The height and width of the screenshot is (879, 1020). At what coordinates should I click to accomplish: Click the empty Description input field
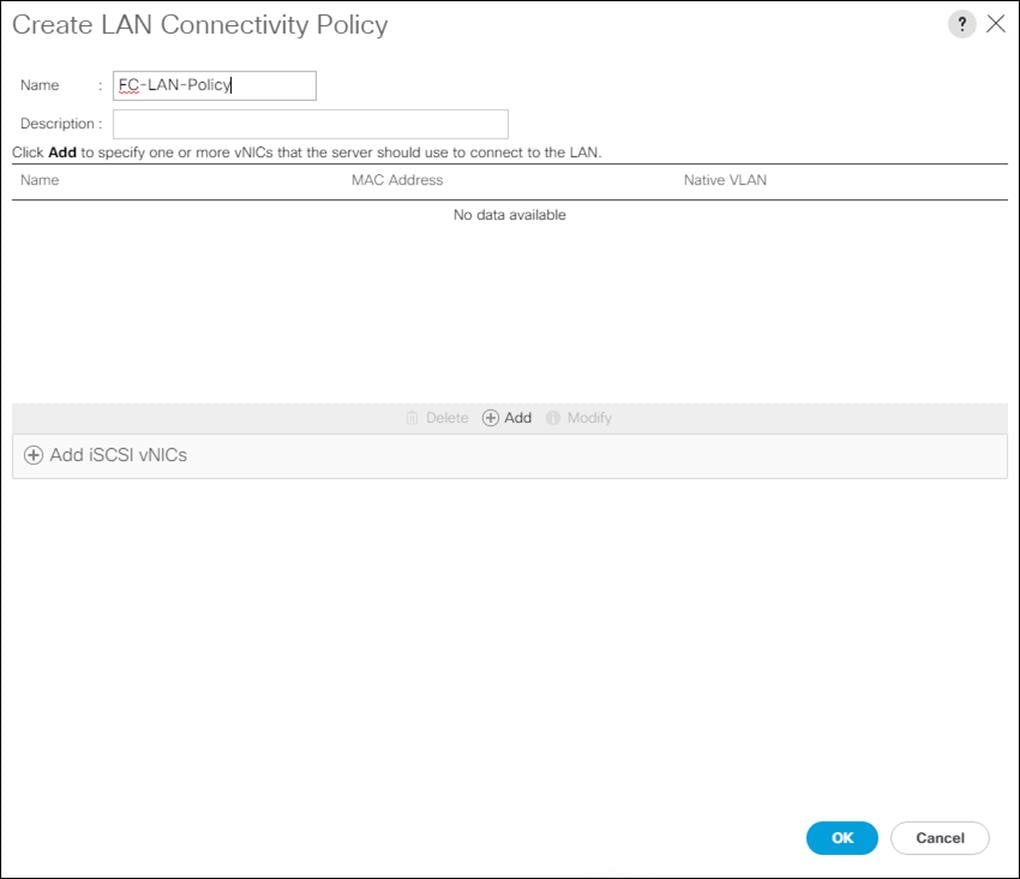(x=312, y=123)
